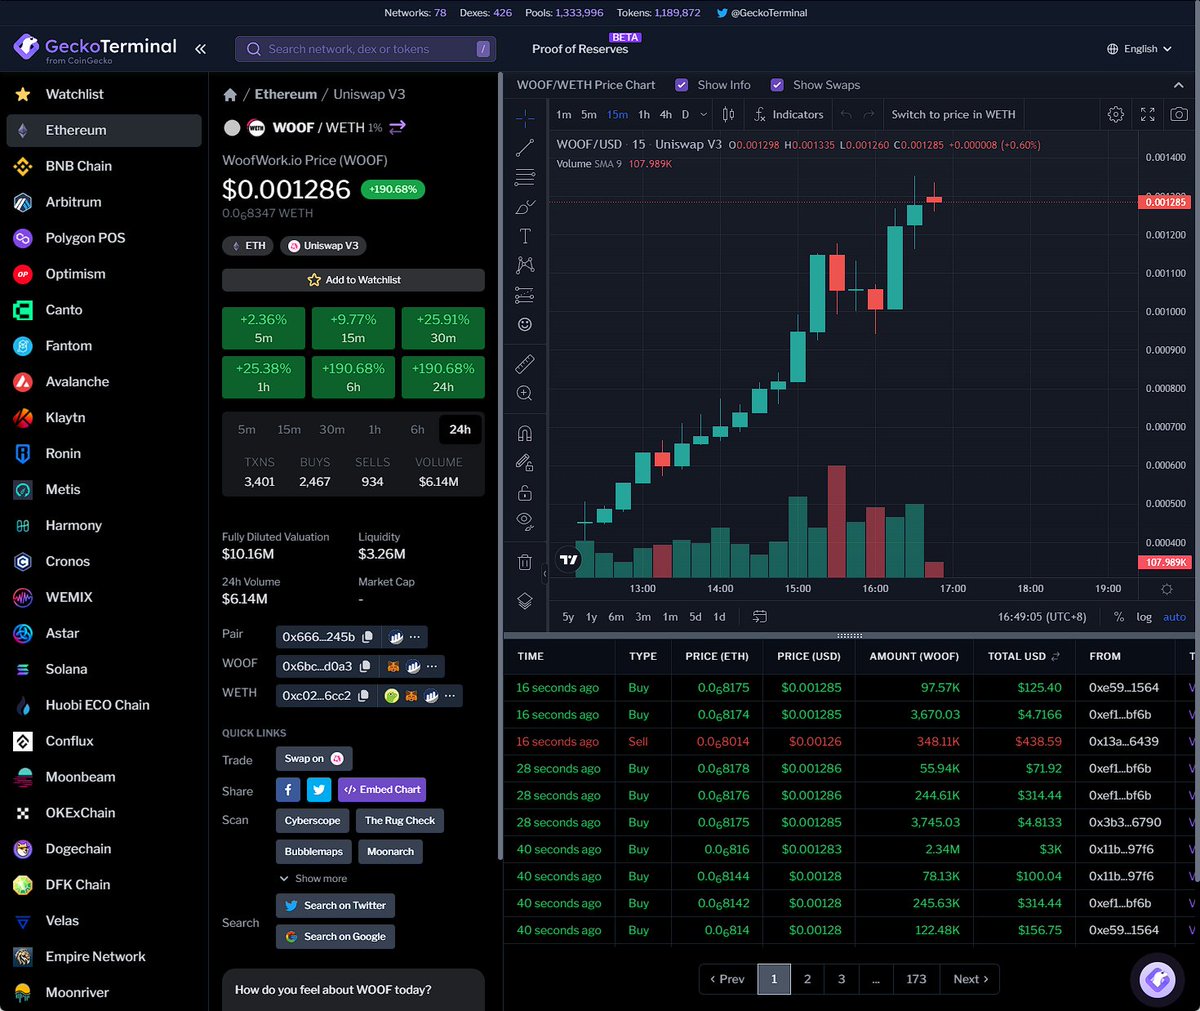This screenshot has height=1011, width=1200.
Task: Open chart settings gear icon
Action: coord(1116,115)
